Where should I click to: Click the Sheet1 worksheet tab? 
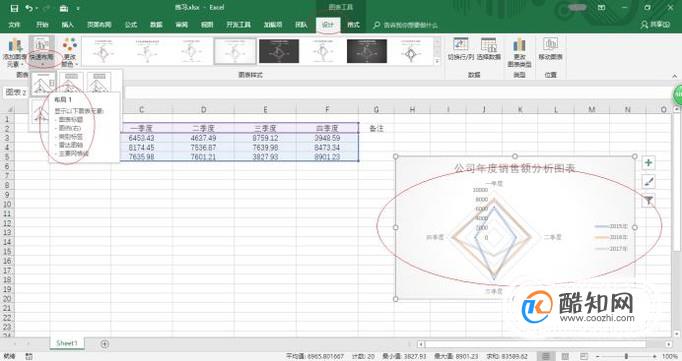67,343
